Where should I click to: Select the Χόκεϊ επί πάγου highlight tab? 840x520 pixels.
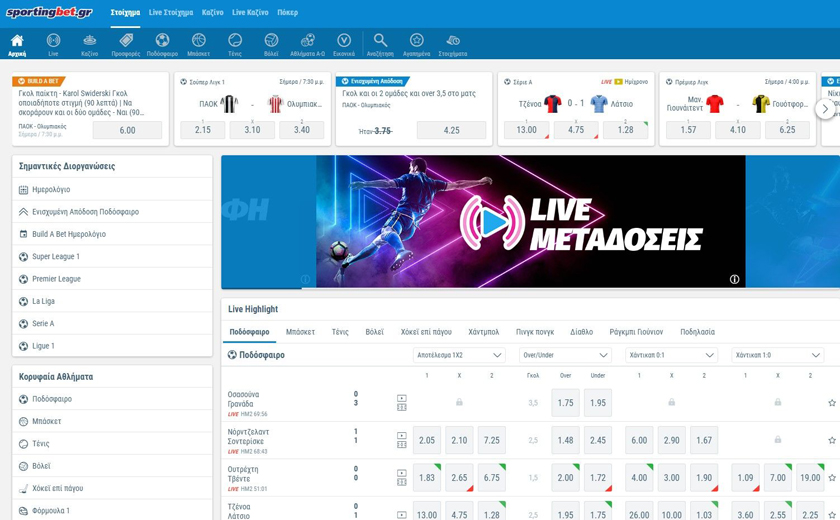(x=426, y=332)
